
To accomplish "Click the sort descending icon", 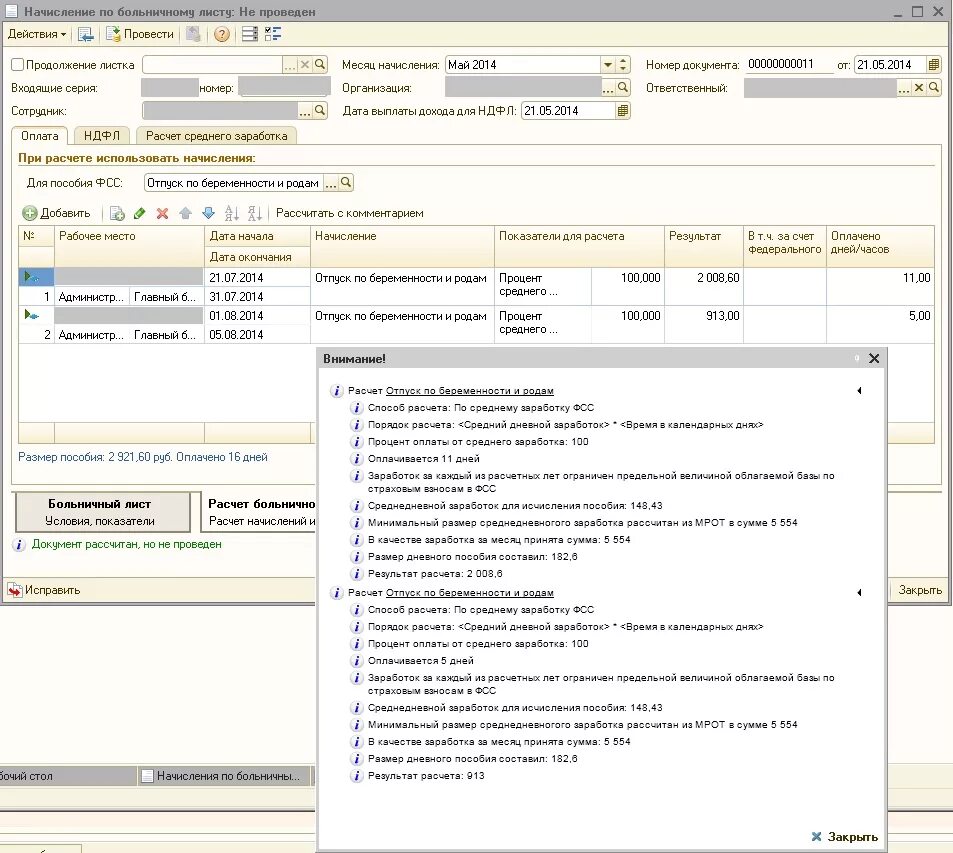I will click(255, 213).
